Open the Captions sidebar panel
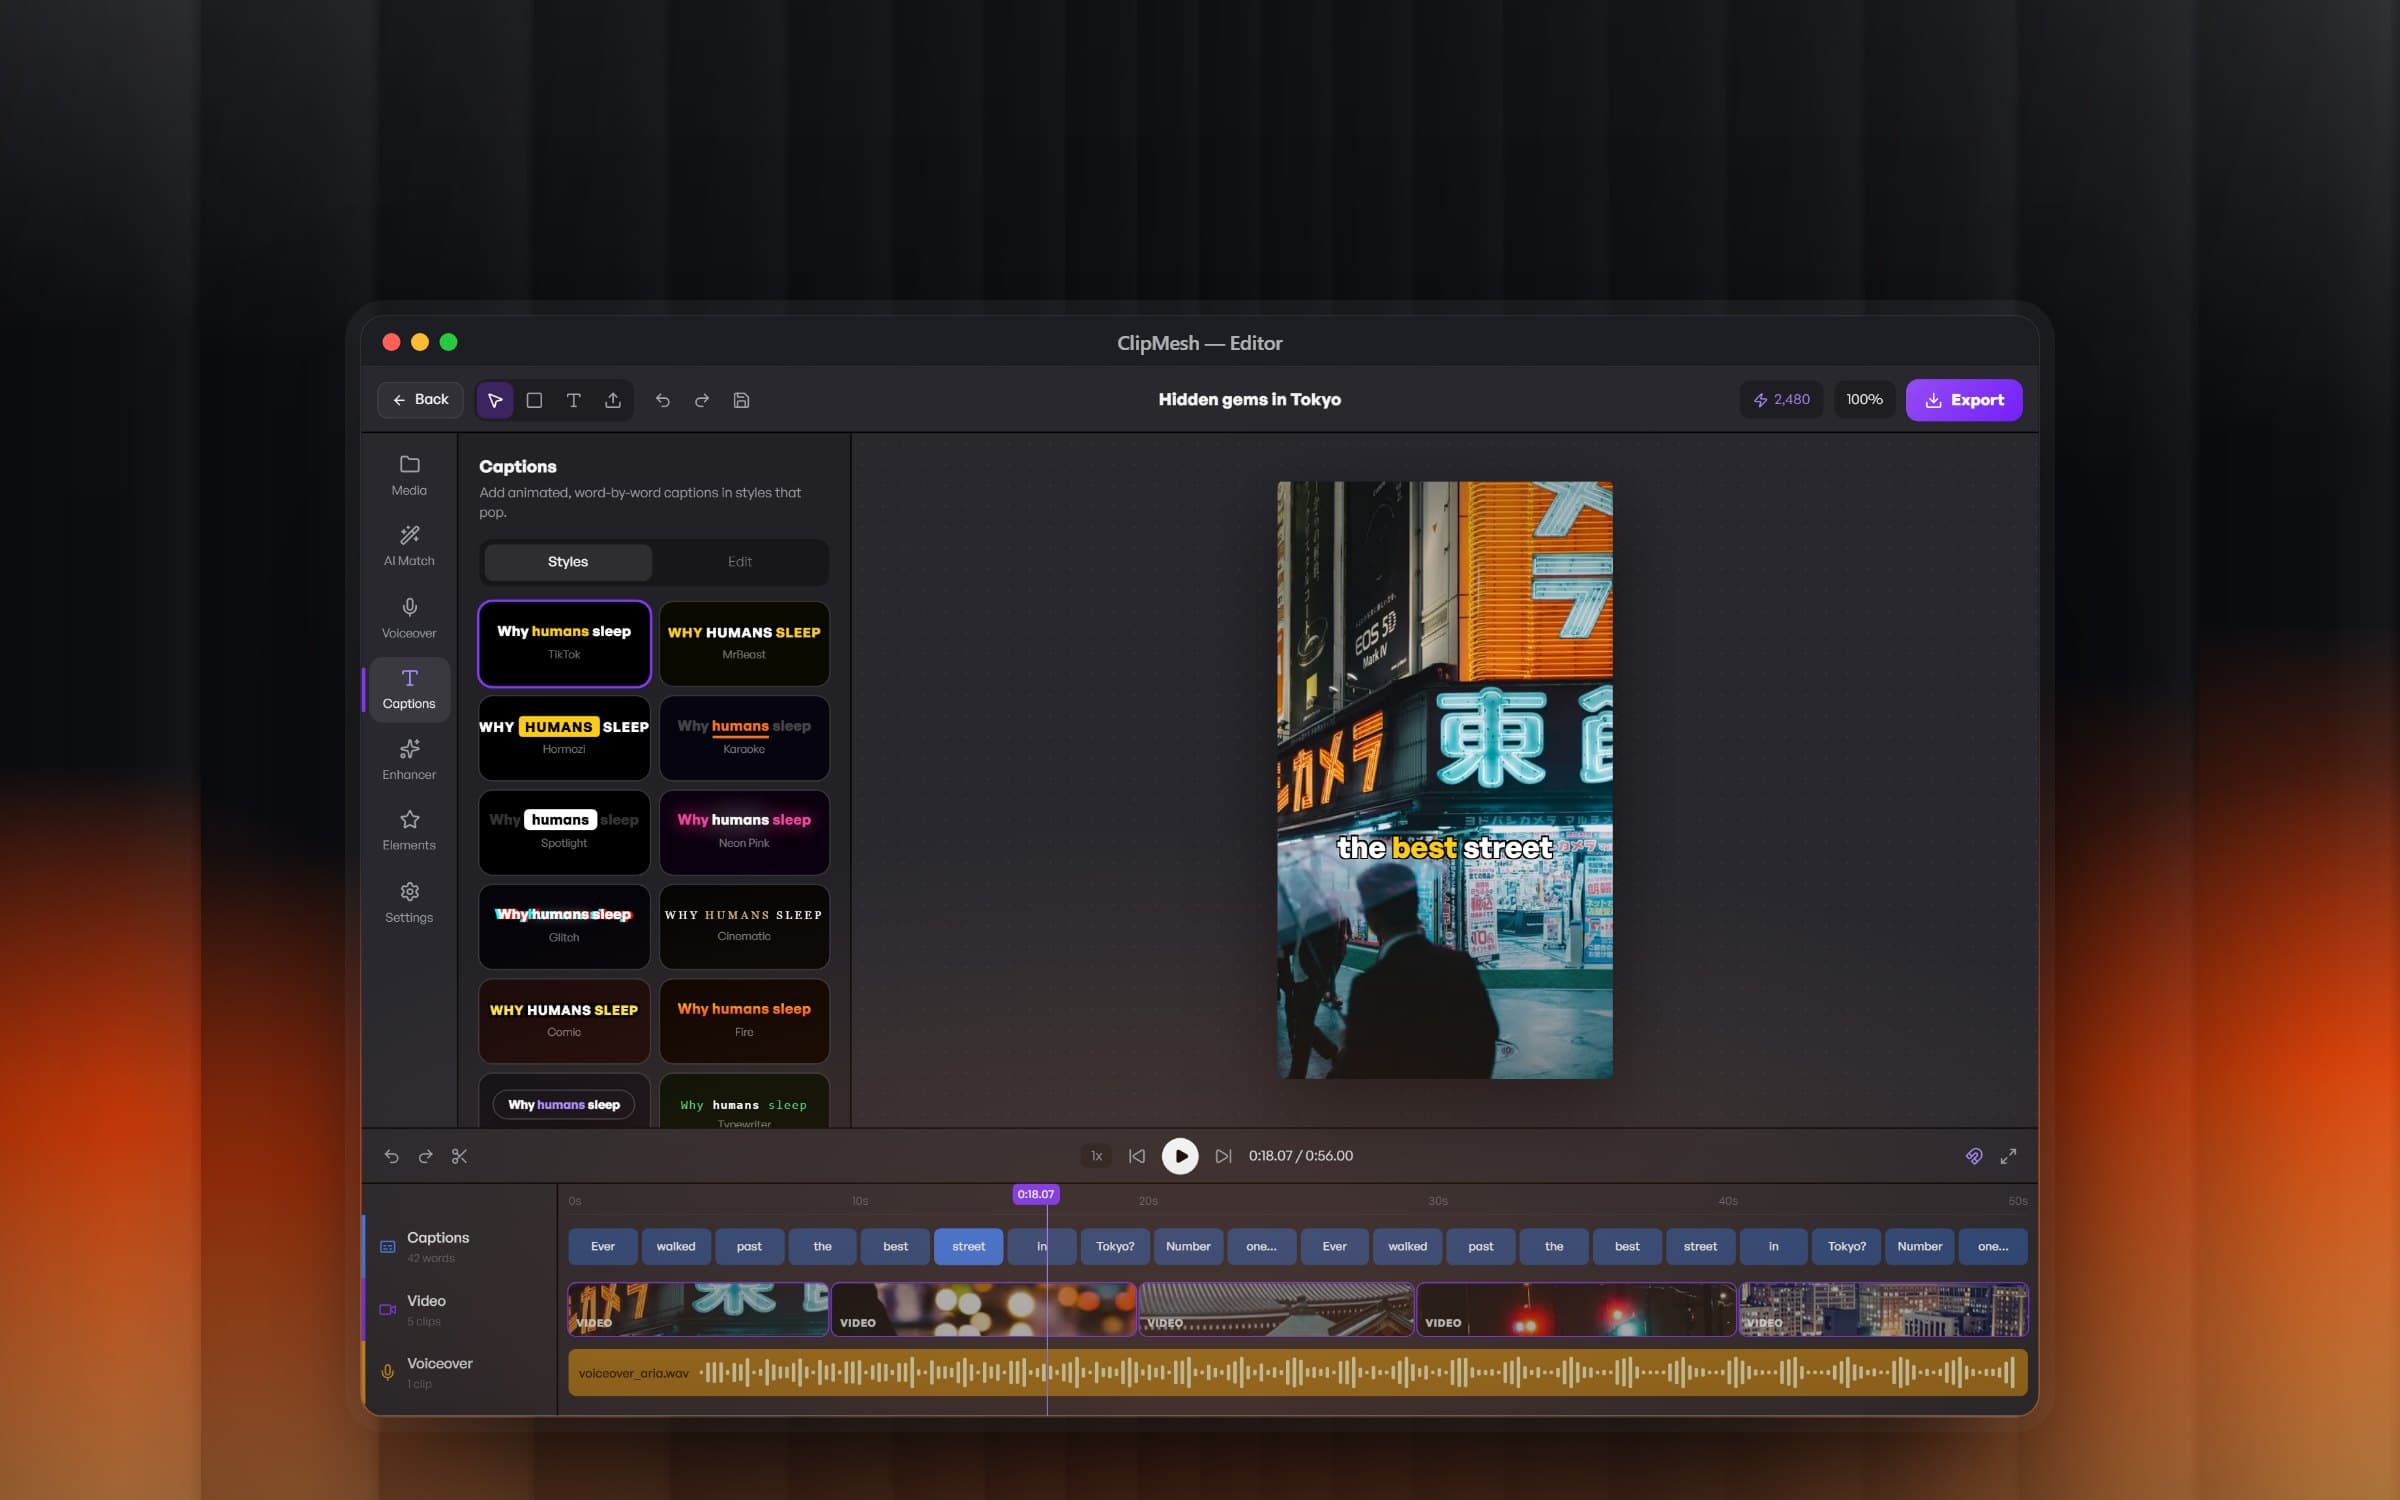 coord(409,689)
